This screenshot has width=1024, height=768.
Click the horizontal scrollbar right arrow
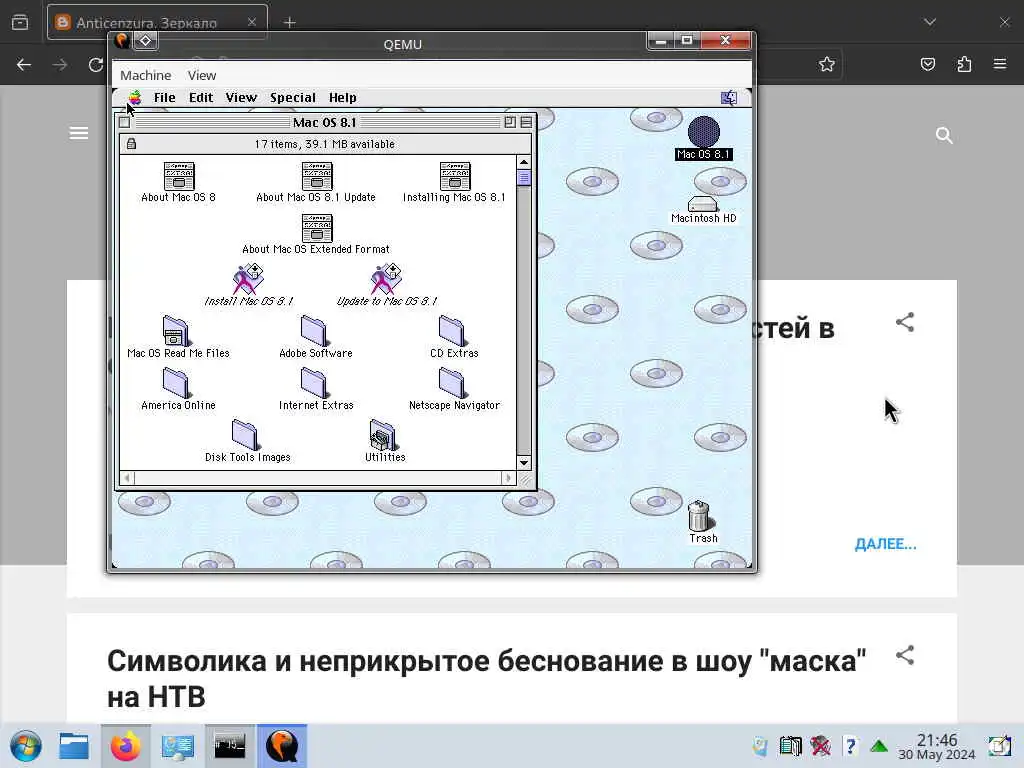coord(509,478)
